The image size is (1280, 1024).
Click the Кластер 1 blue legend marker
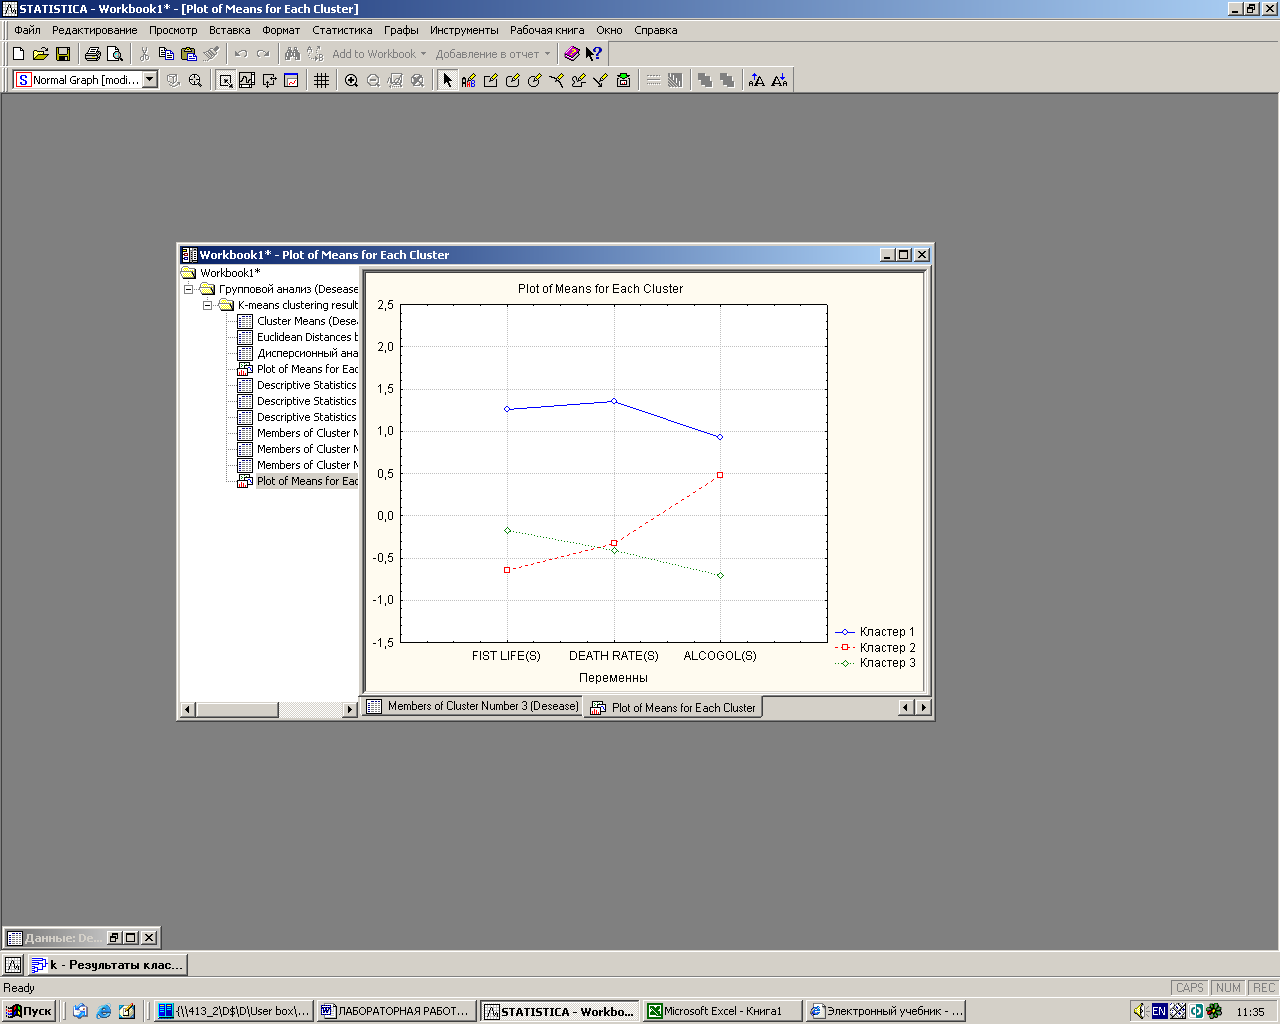(845, 632)
